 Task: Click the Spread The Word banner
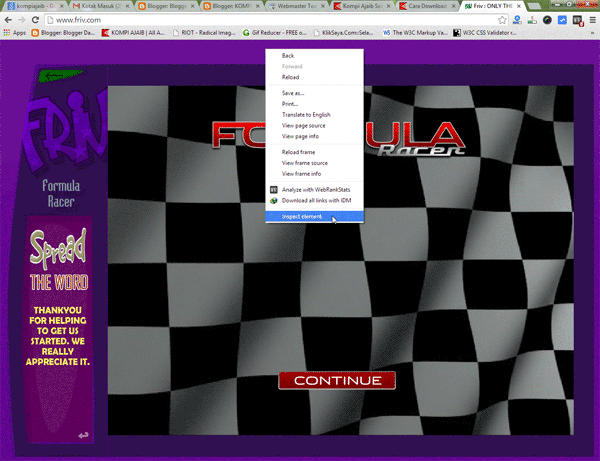[59, 329]
